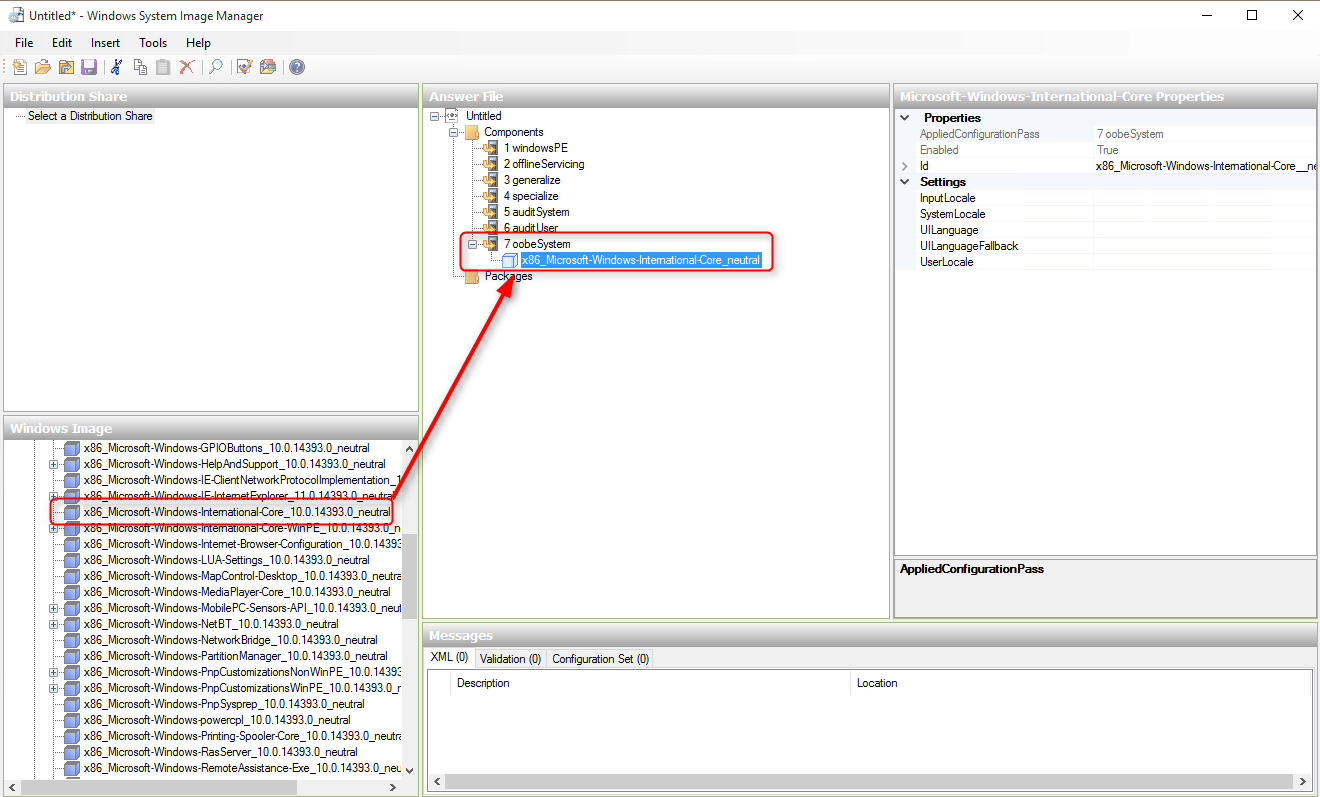Click the Messages horizontal scrollbar right arrow
The image size is (1320, 797).
pyautogui.click(x=1303, y=782)
